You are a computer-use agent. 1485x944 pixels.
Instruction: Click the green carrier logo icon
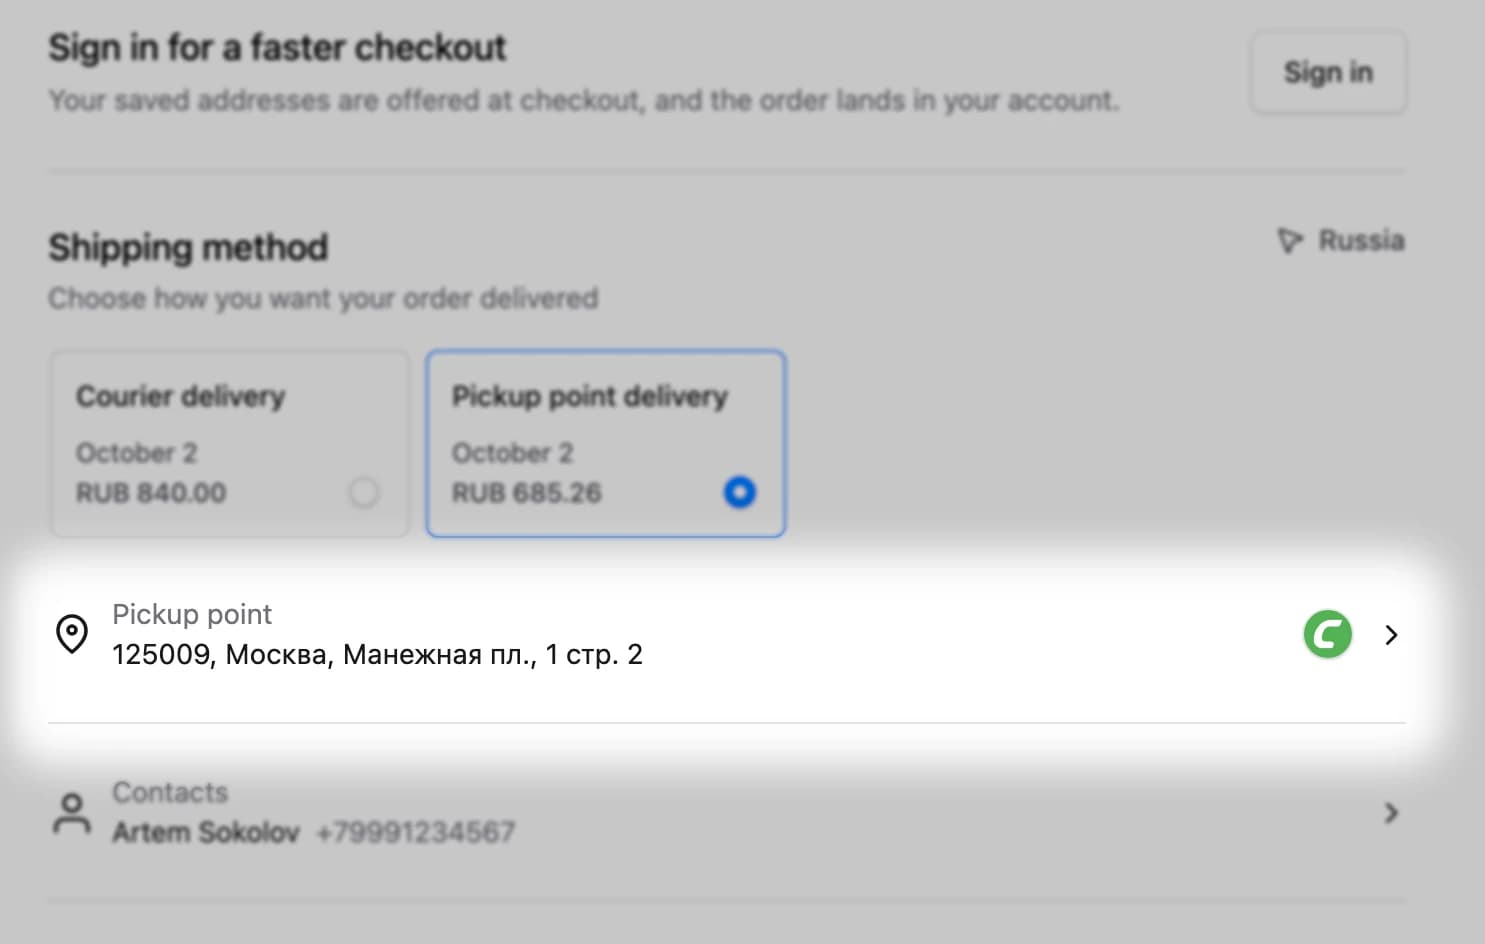1328,634
